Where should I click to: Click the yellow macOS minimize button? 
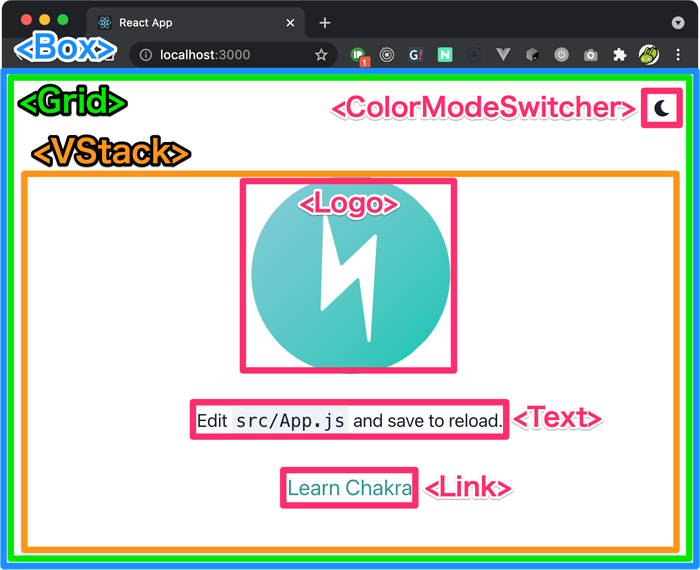[45, 20]
